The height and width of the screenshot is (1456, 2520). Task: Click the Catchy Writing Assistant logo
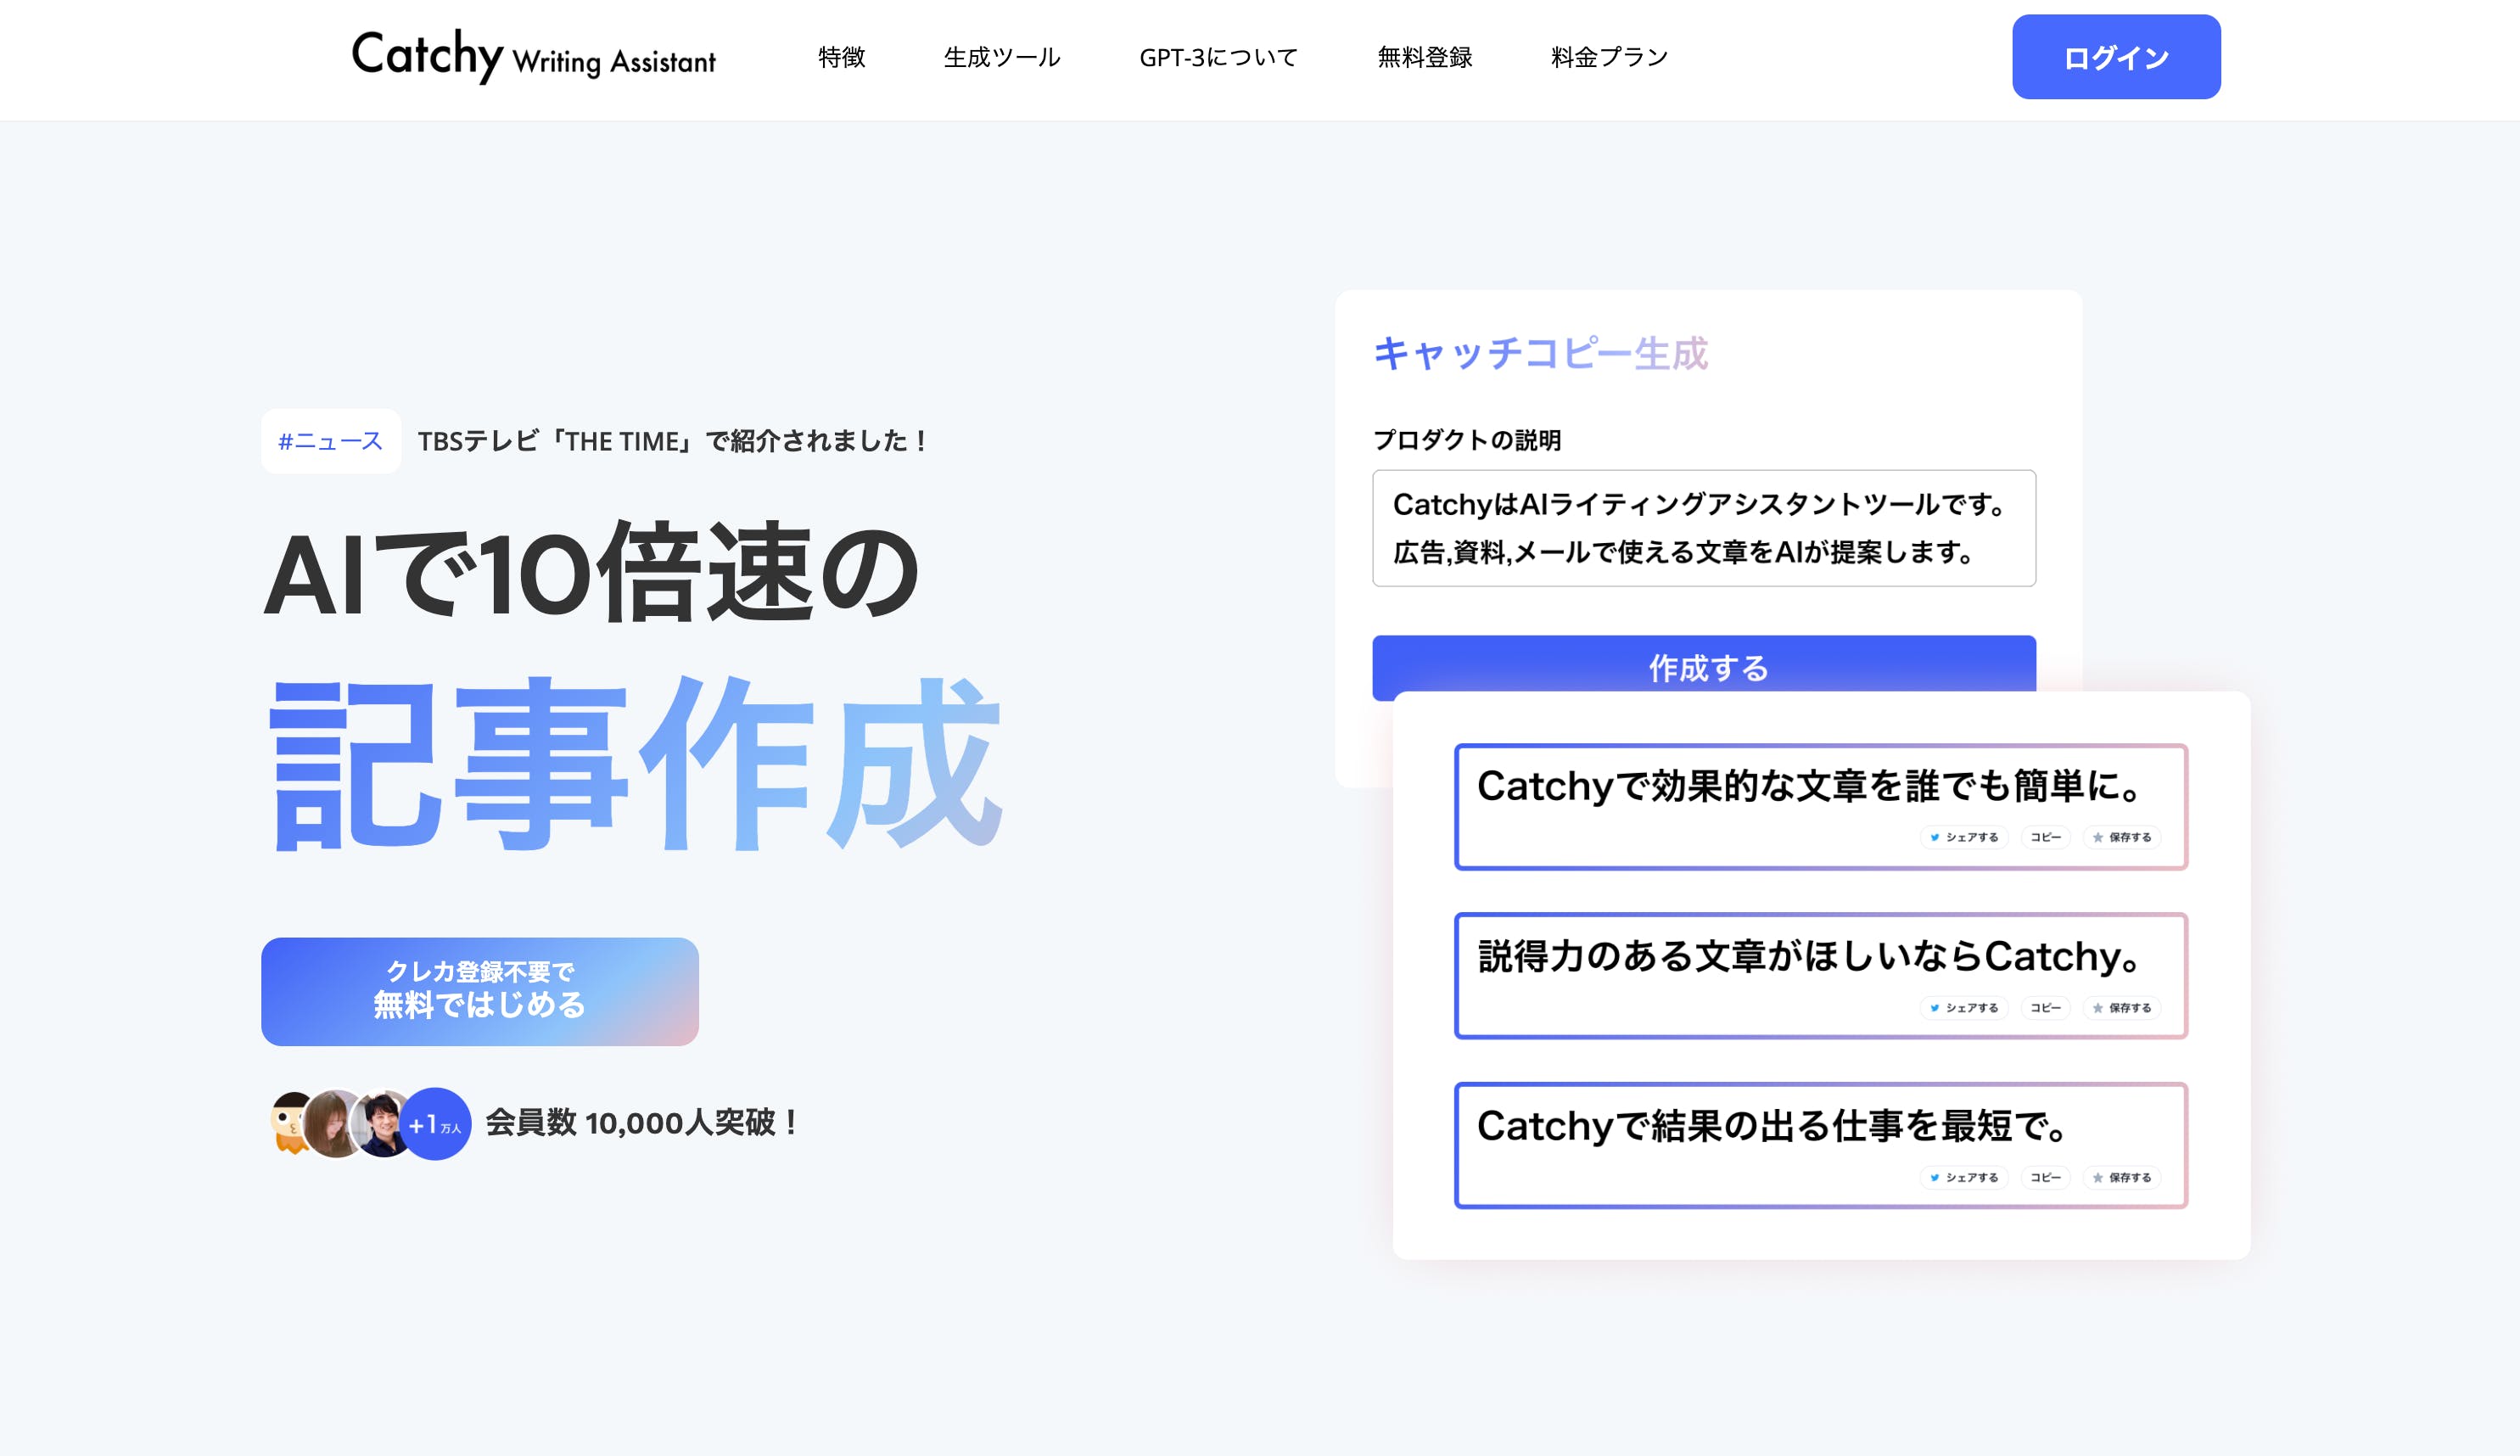click(533, 56)
